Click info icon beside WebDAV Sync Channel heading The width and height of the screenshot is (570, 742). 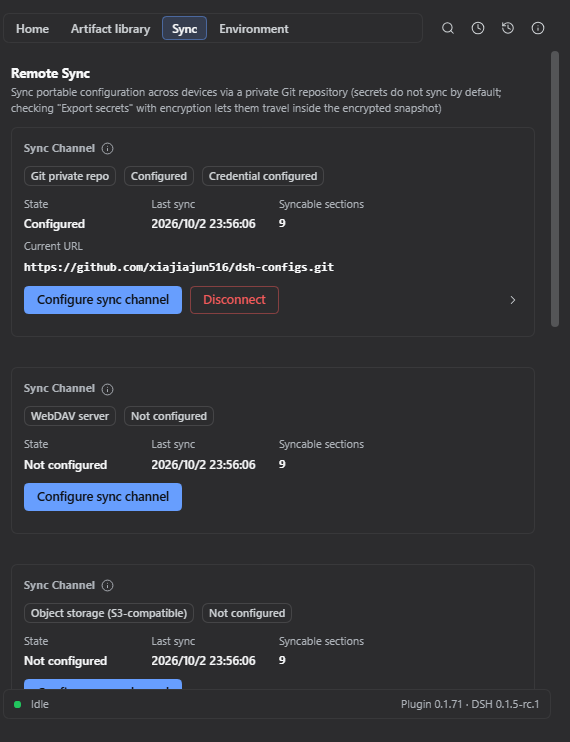(107, 389)
